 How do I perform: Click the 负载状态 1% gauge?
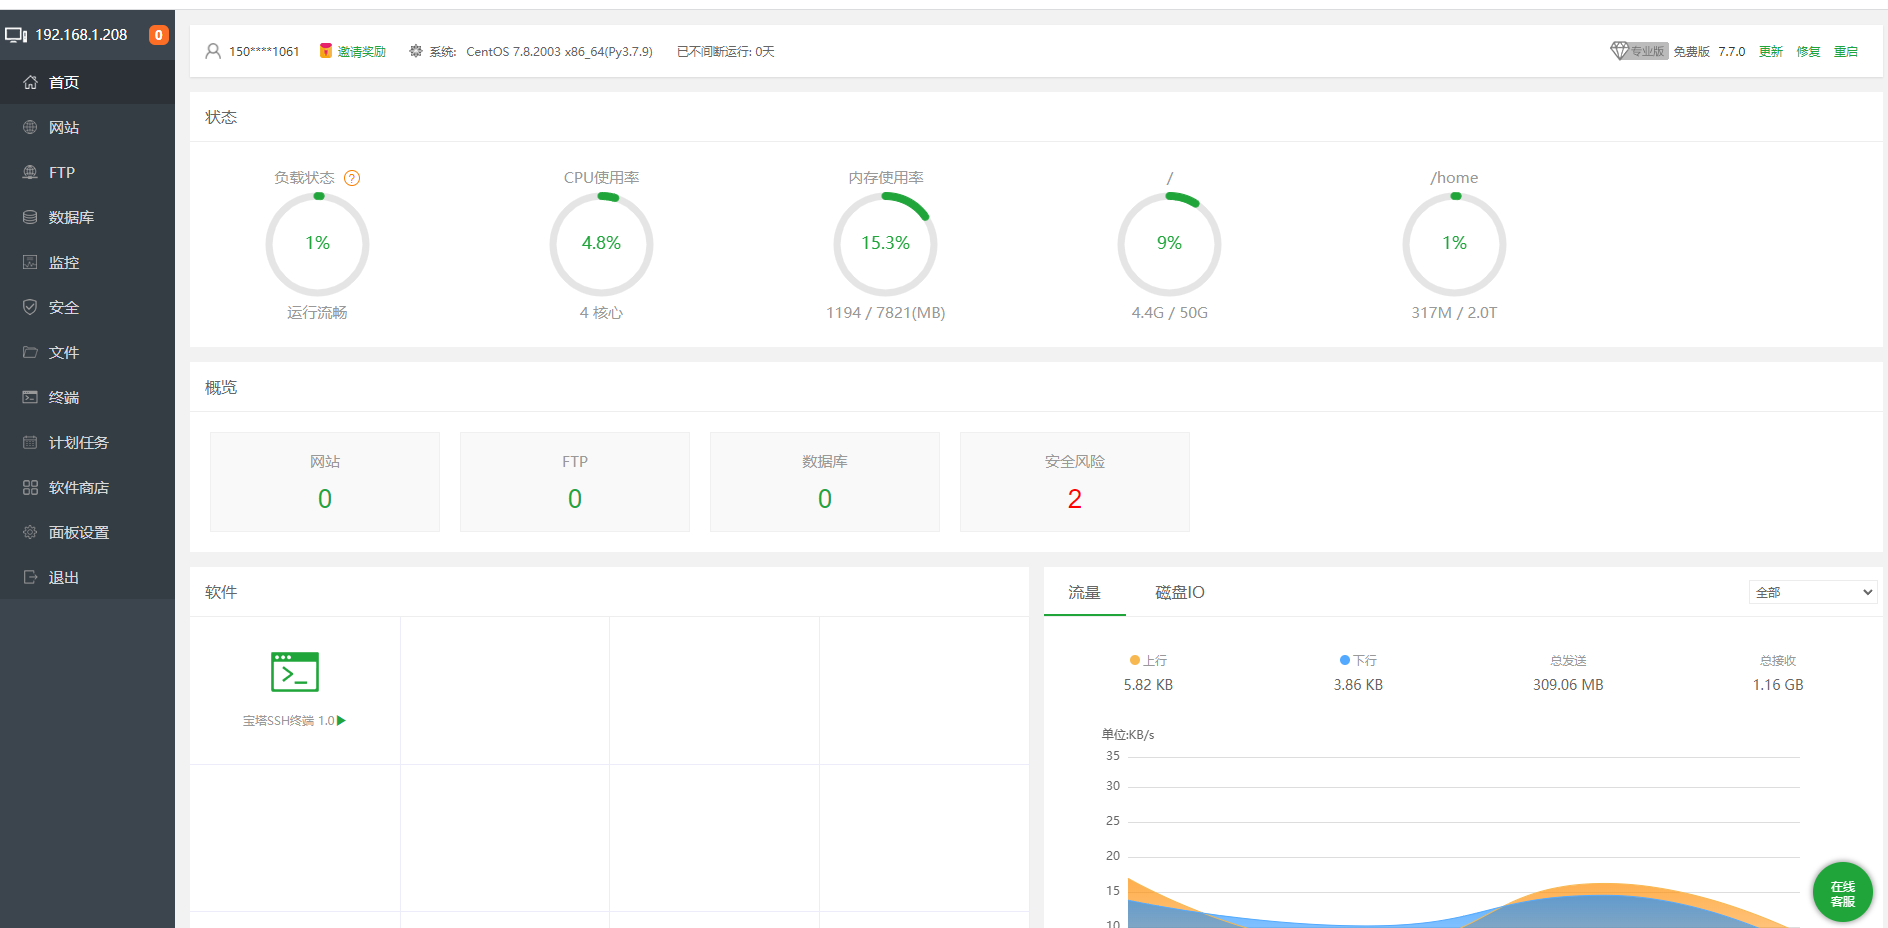click(317, 243)
